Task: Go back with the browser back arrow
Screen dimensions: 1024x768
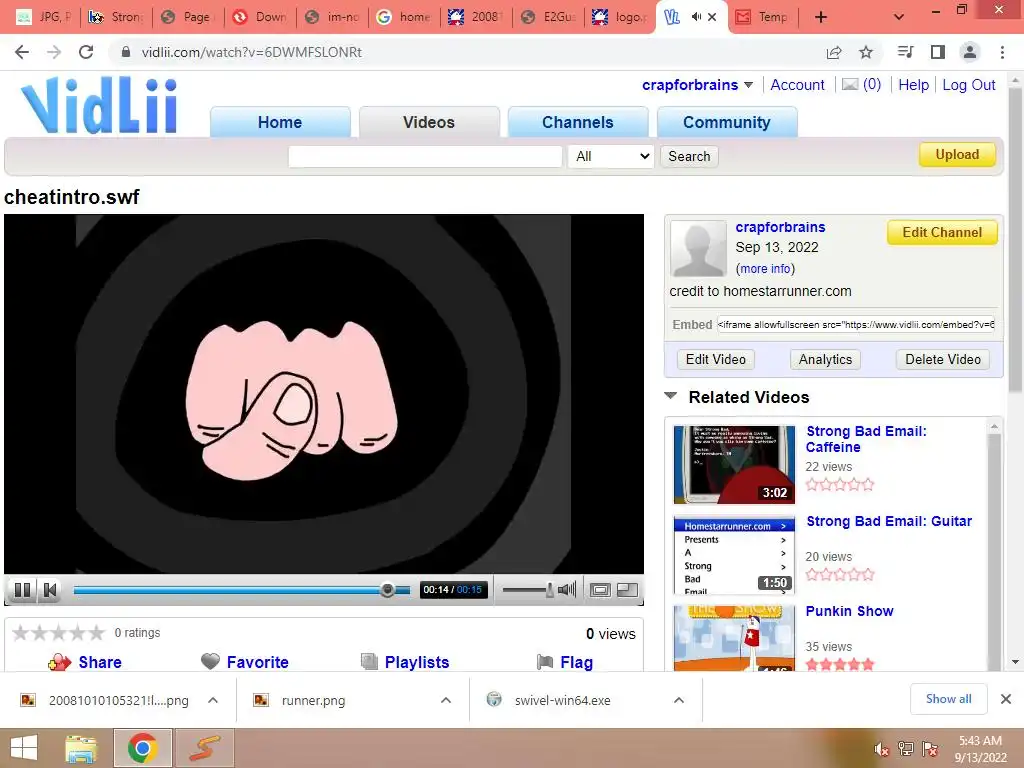Action: [x=22, y=52]
